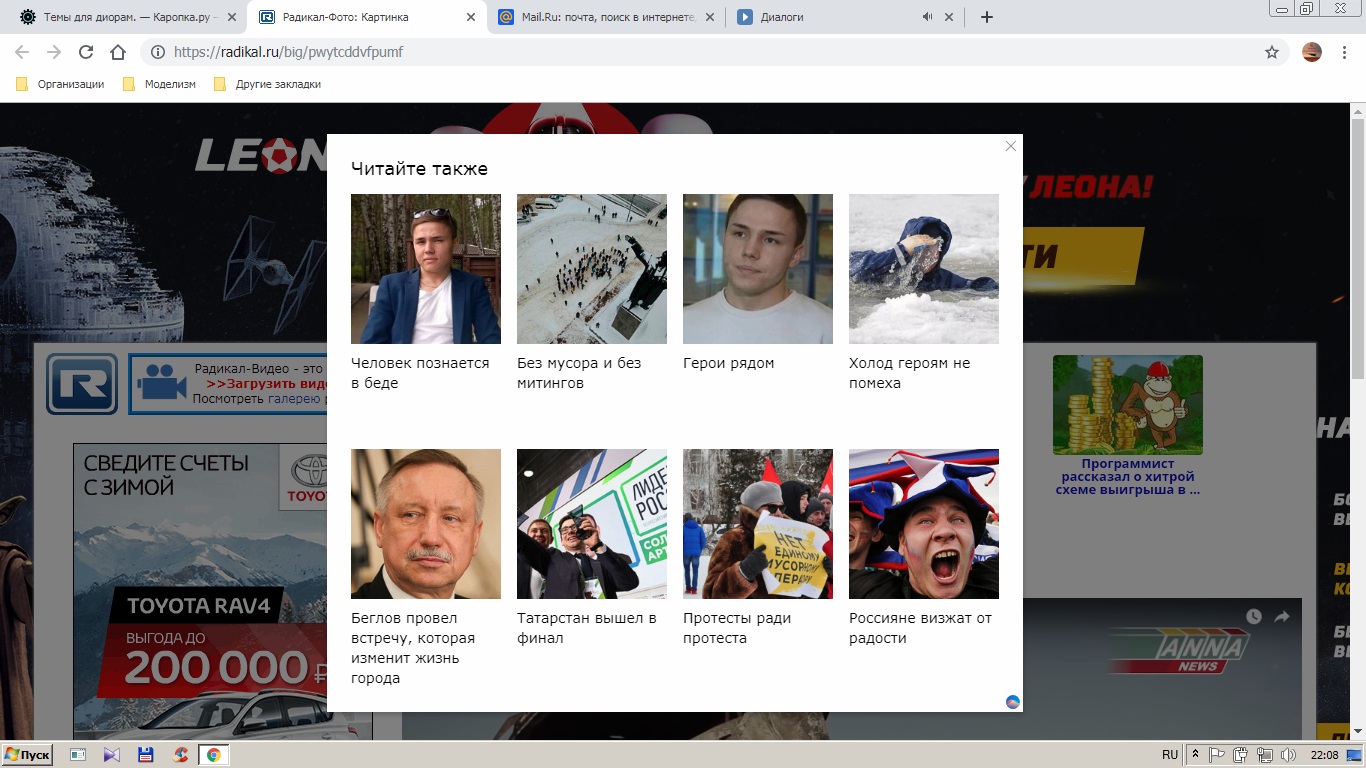Click the Radikal logo icon
1366x768 pixels.
tap(81, 384)
